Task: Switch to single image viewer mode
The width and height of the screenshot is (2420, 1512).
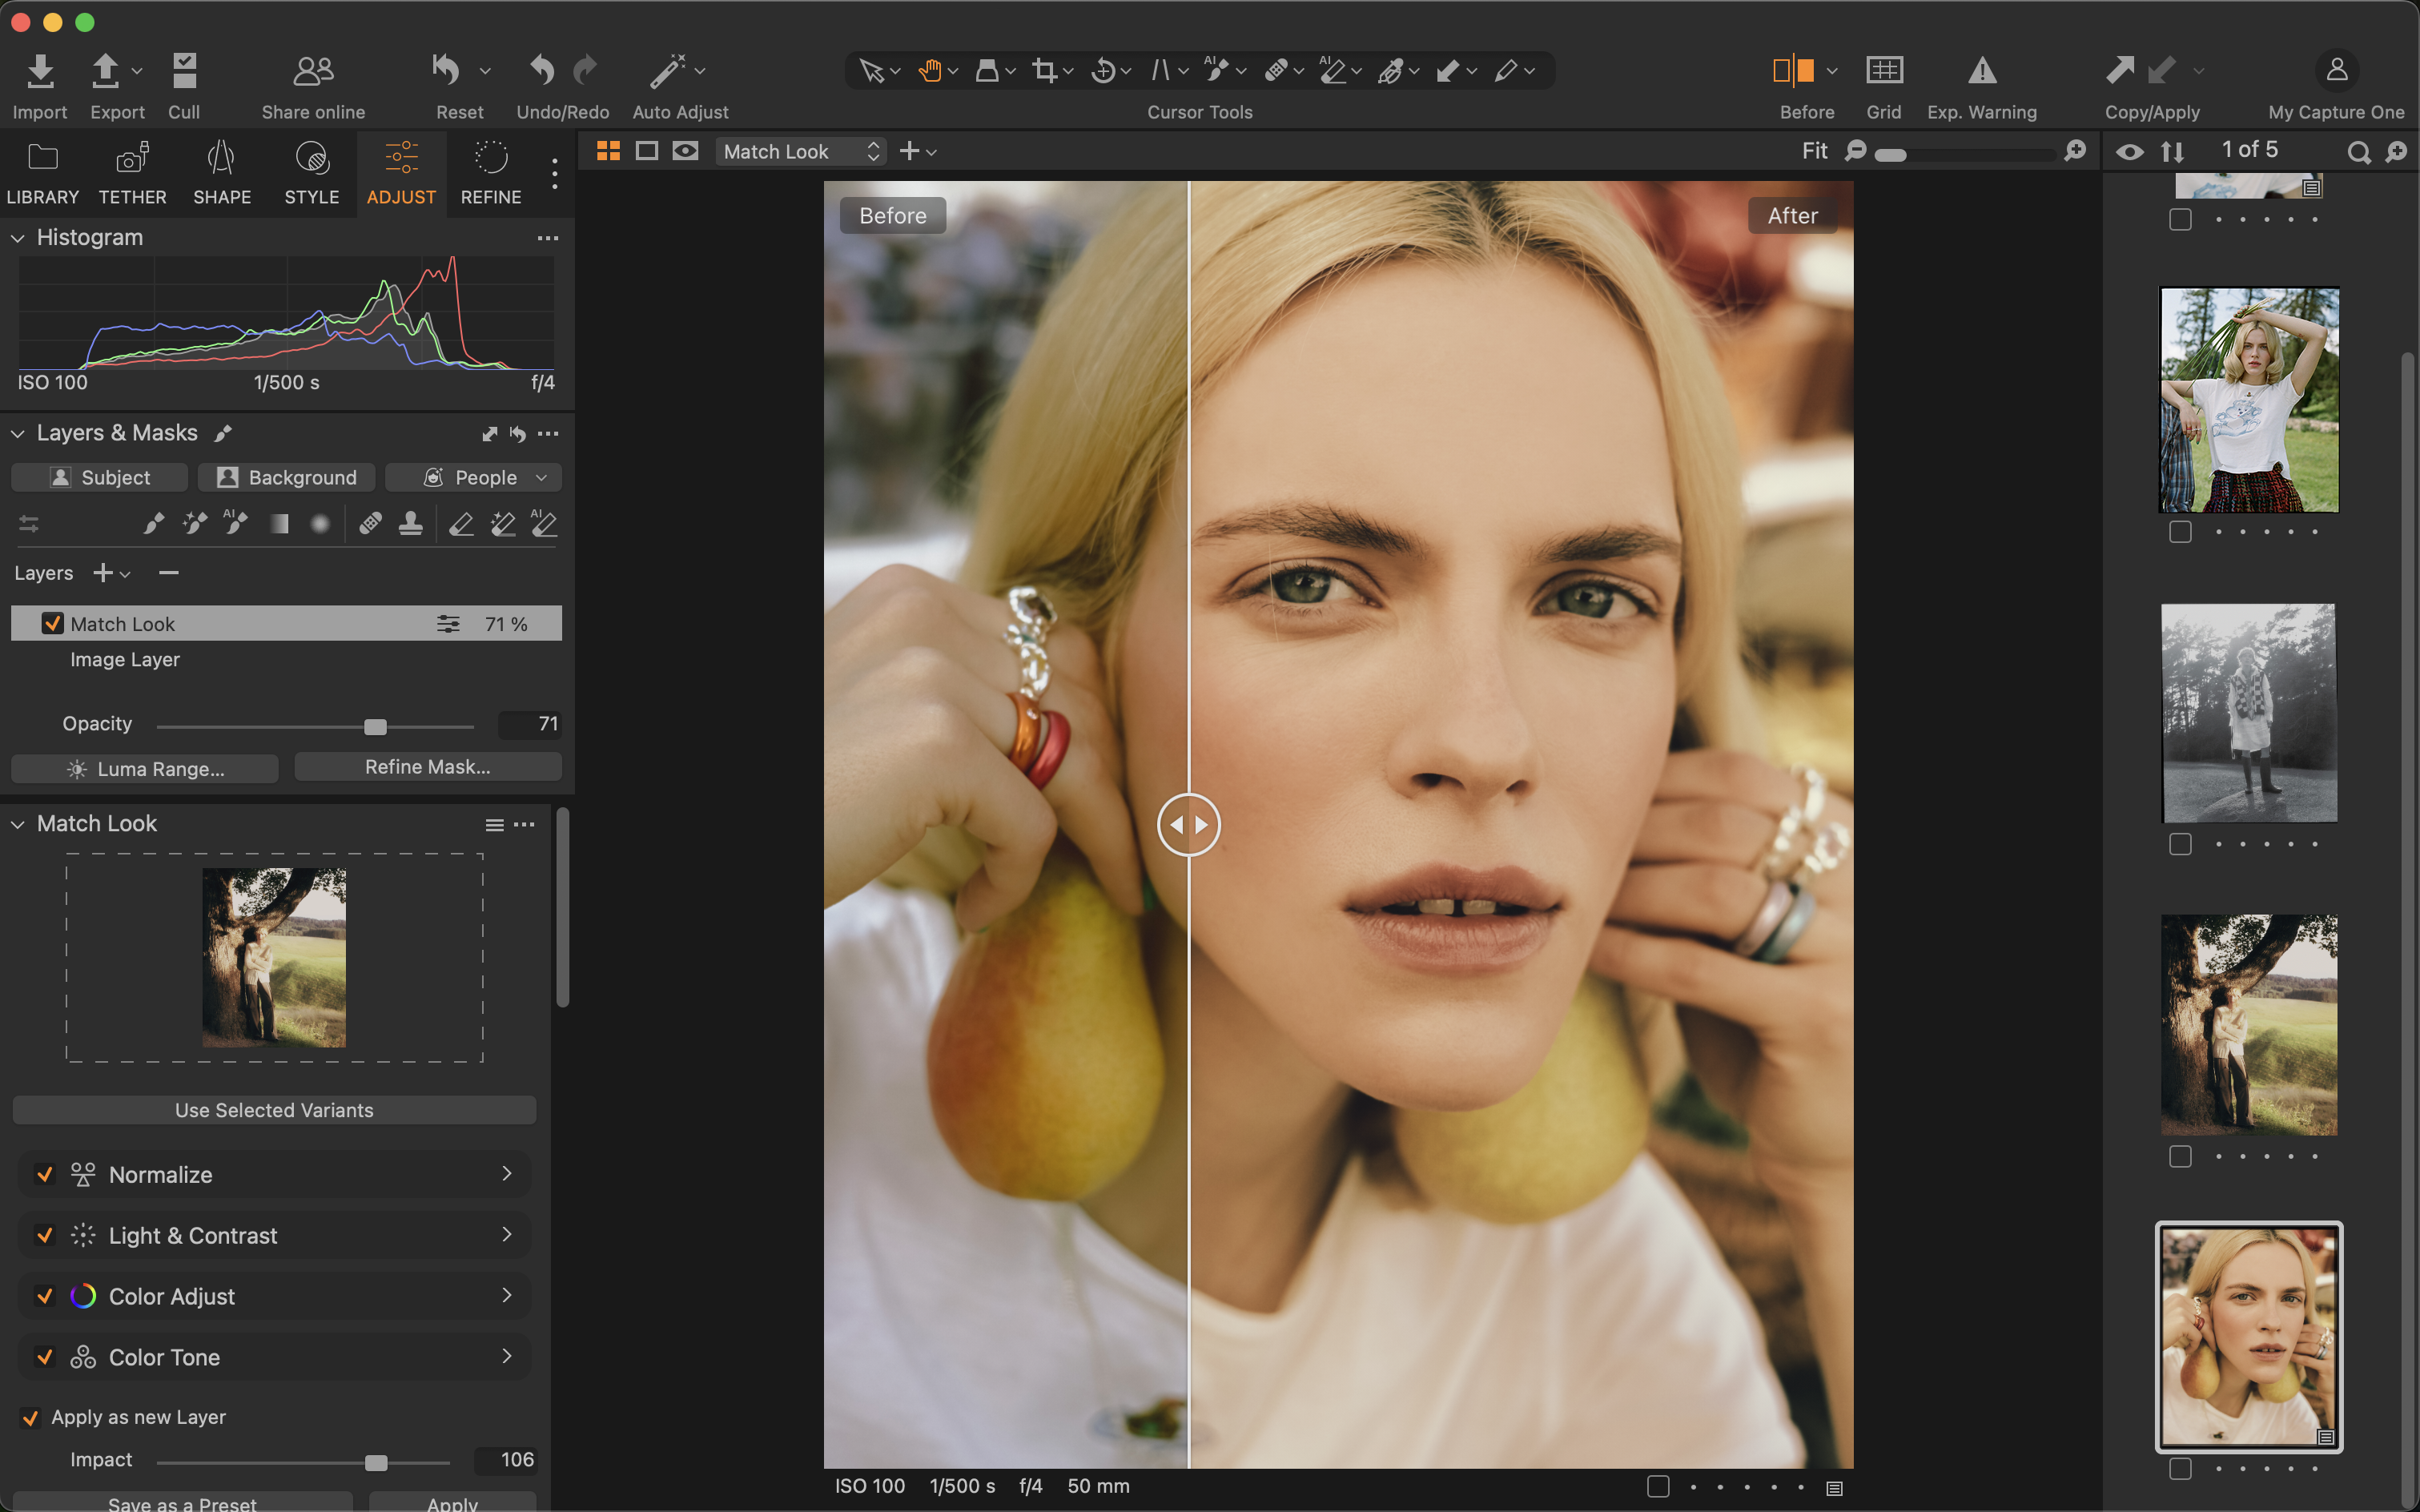Action: click(647, 151)
